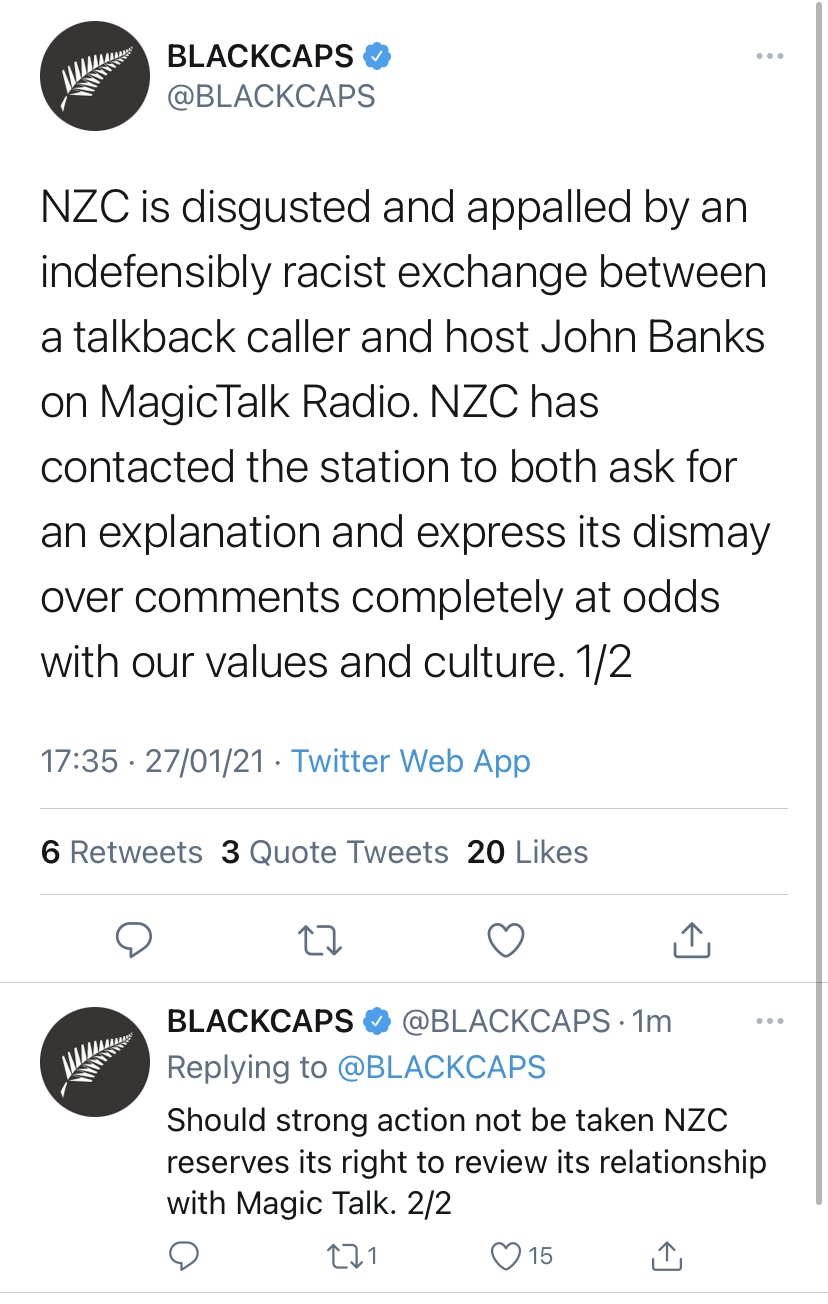Click the verified badge beside the header BLACKCAPS name
Screen dimensions: 828x1304
376,57
